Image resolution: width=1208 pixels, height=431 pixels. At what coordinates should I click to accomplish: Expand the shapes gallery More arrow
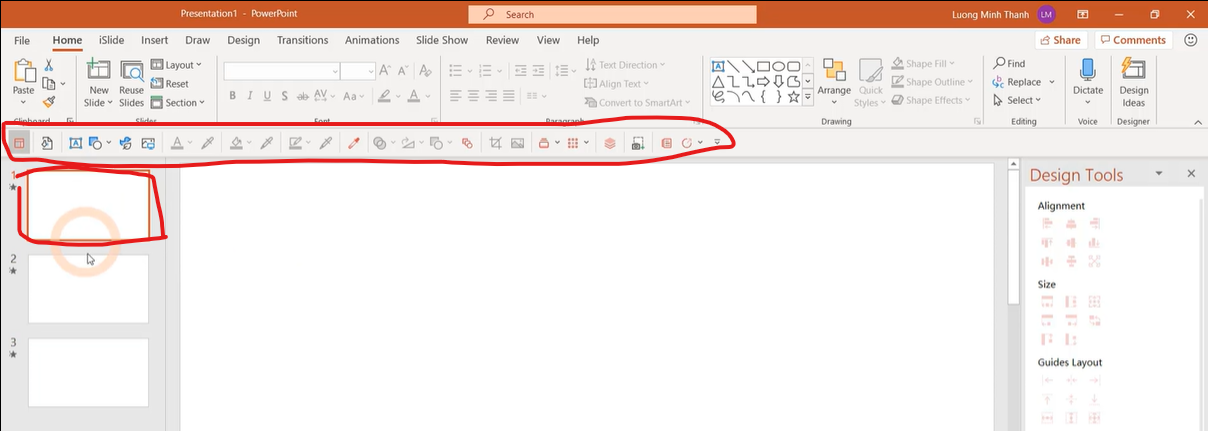[x=808, y=98]
